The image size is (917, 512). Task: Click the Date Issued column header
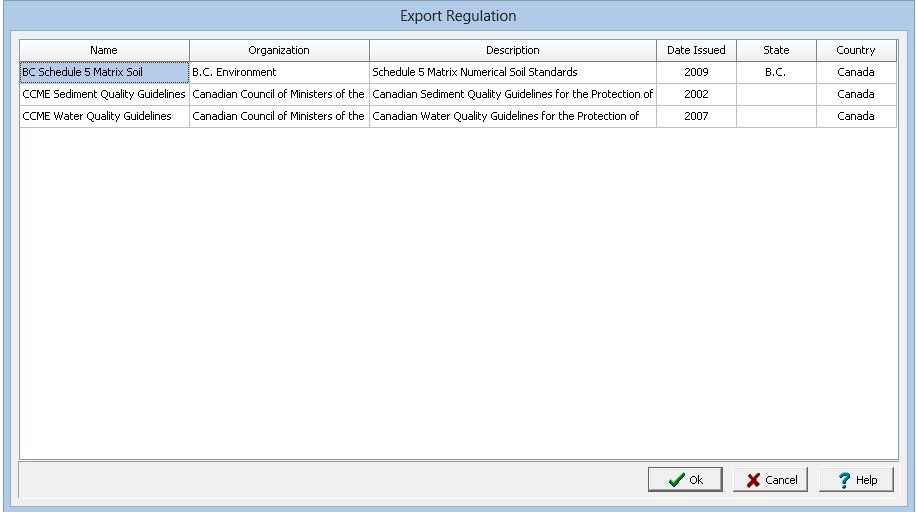(696, 50)
